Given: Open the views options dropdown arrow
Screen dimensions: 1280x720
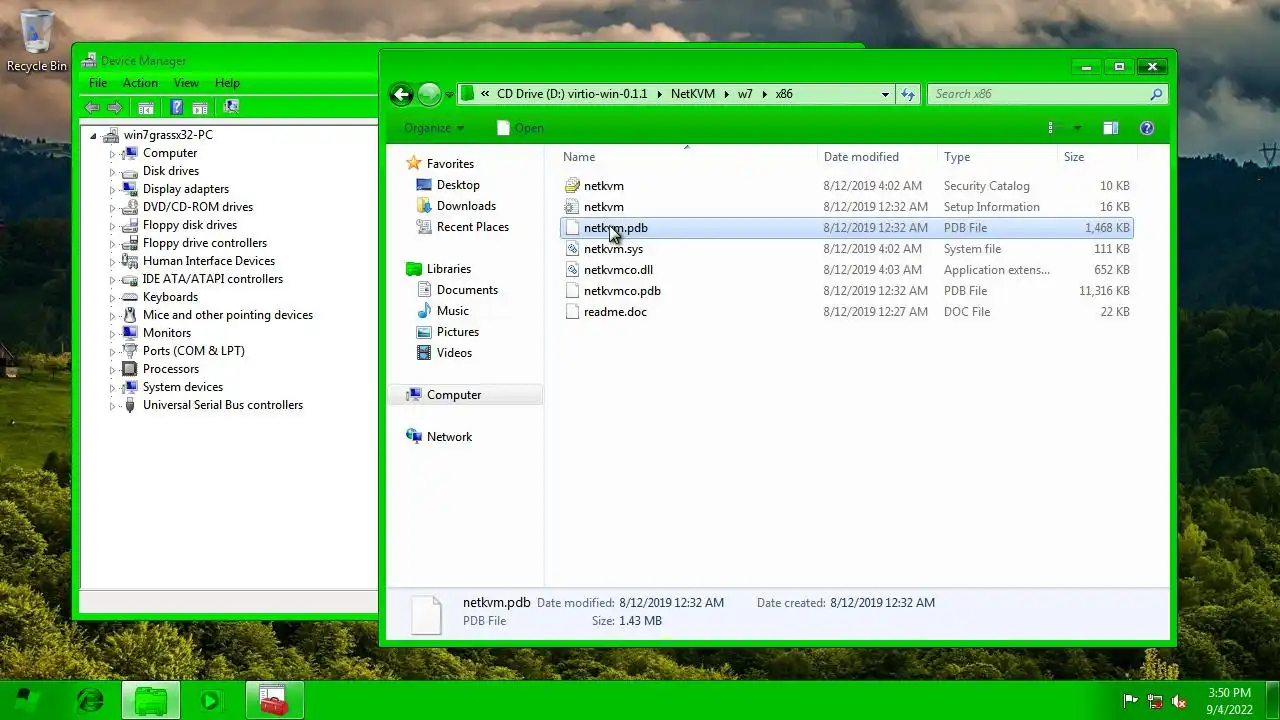Looking at the screenshot, I should click(x=1077, y=128).
